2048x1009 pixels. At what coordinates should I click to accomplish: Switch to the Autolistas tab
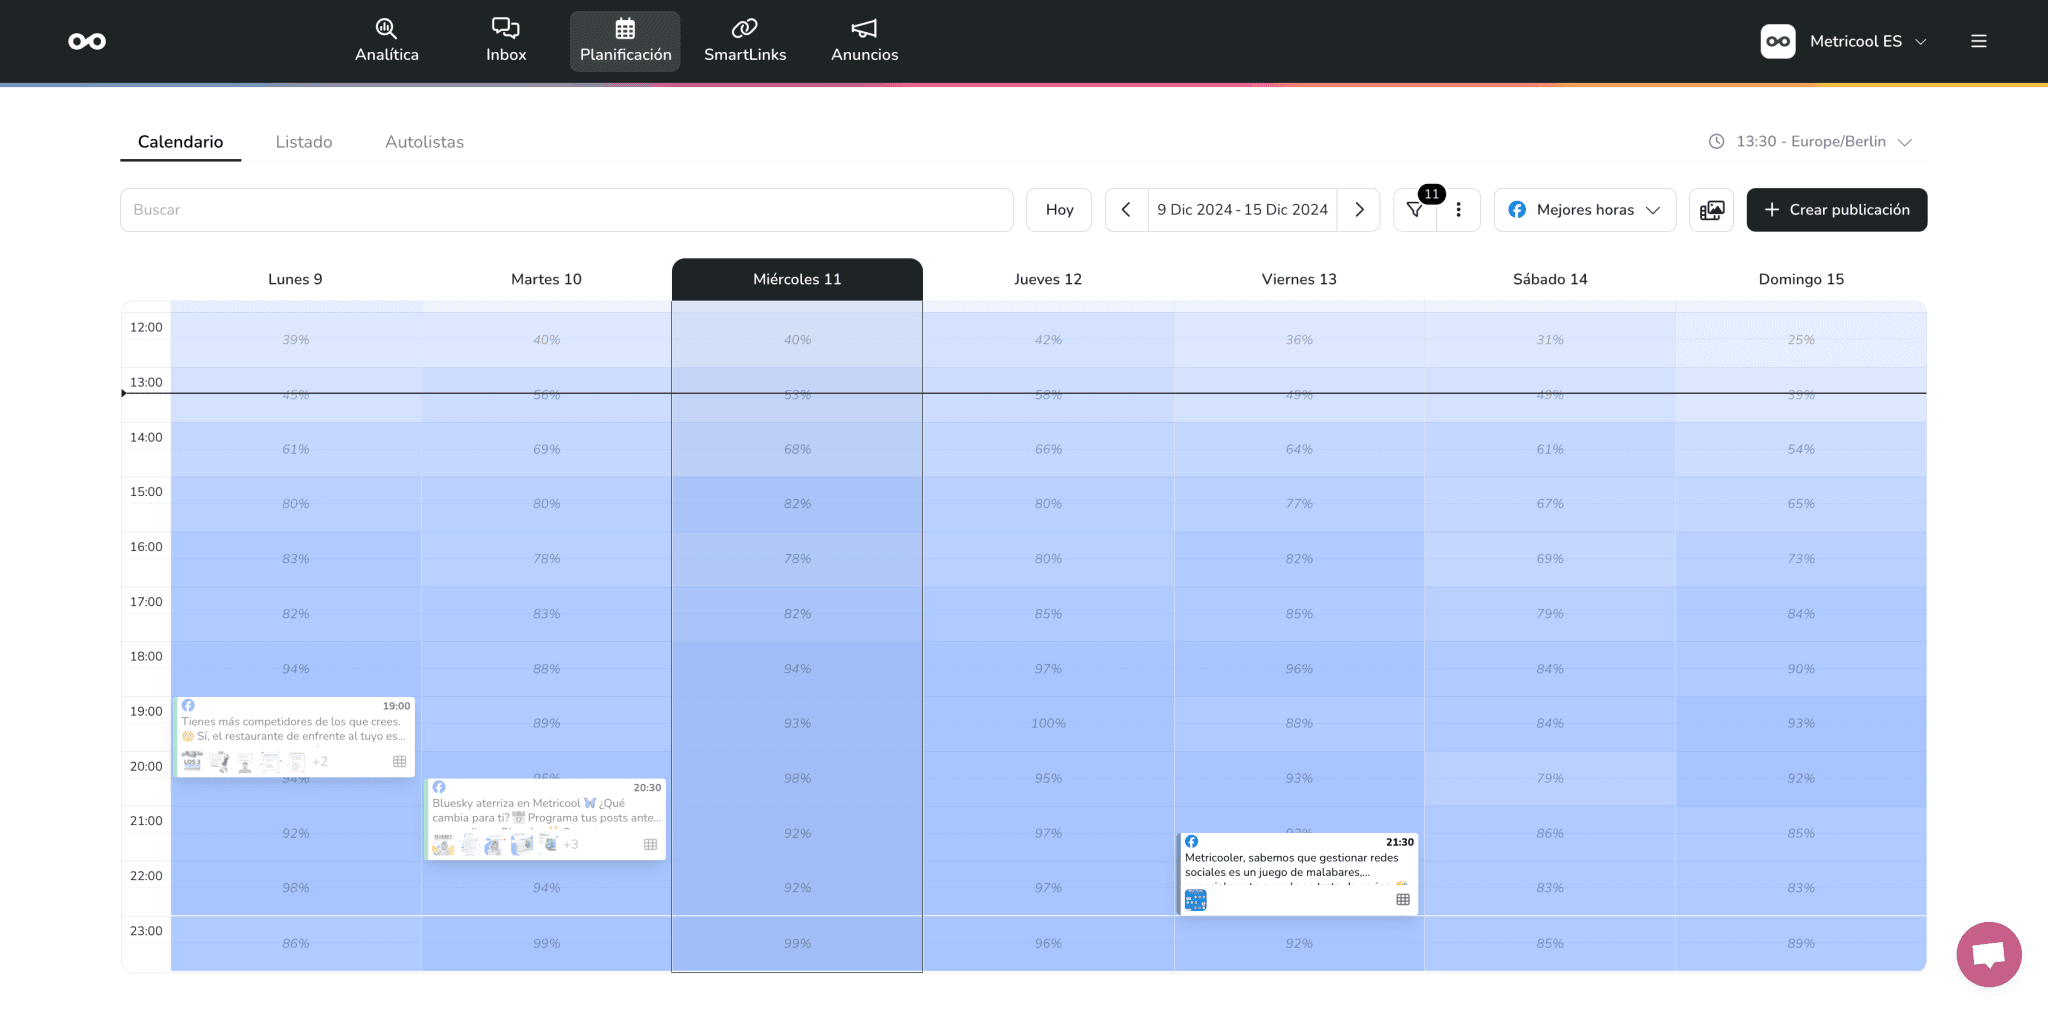[424, 142]
